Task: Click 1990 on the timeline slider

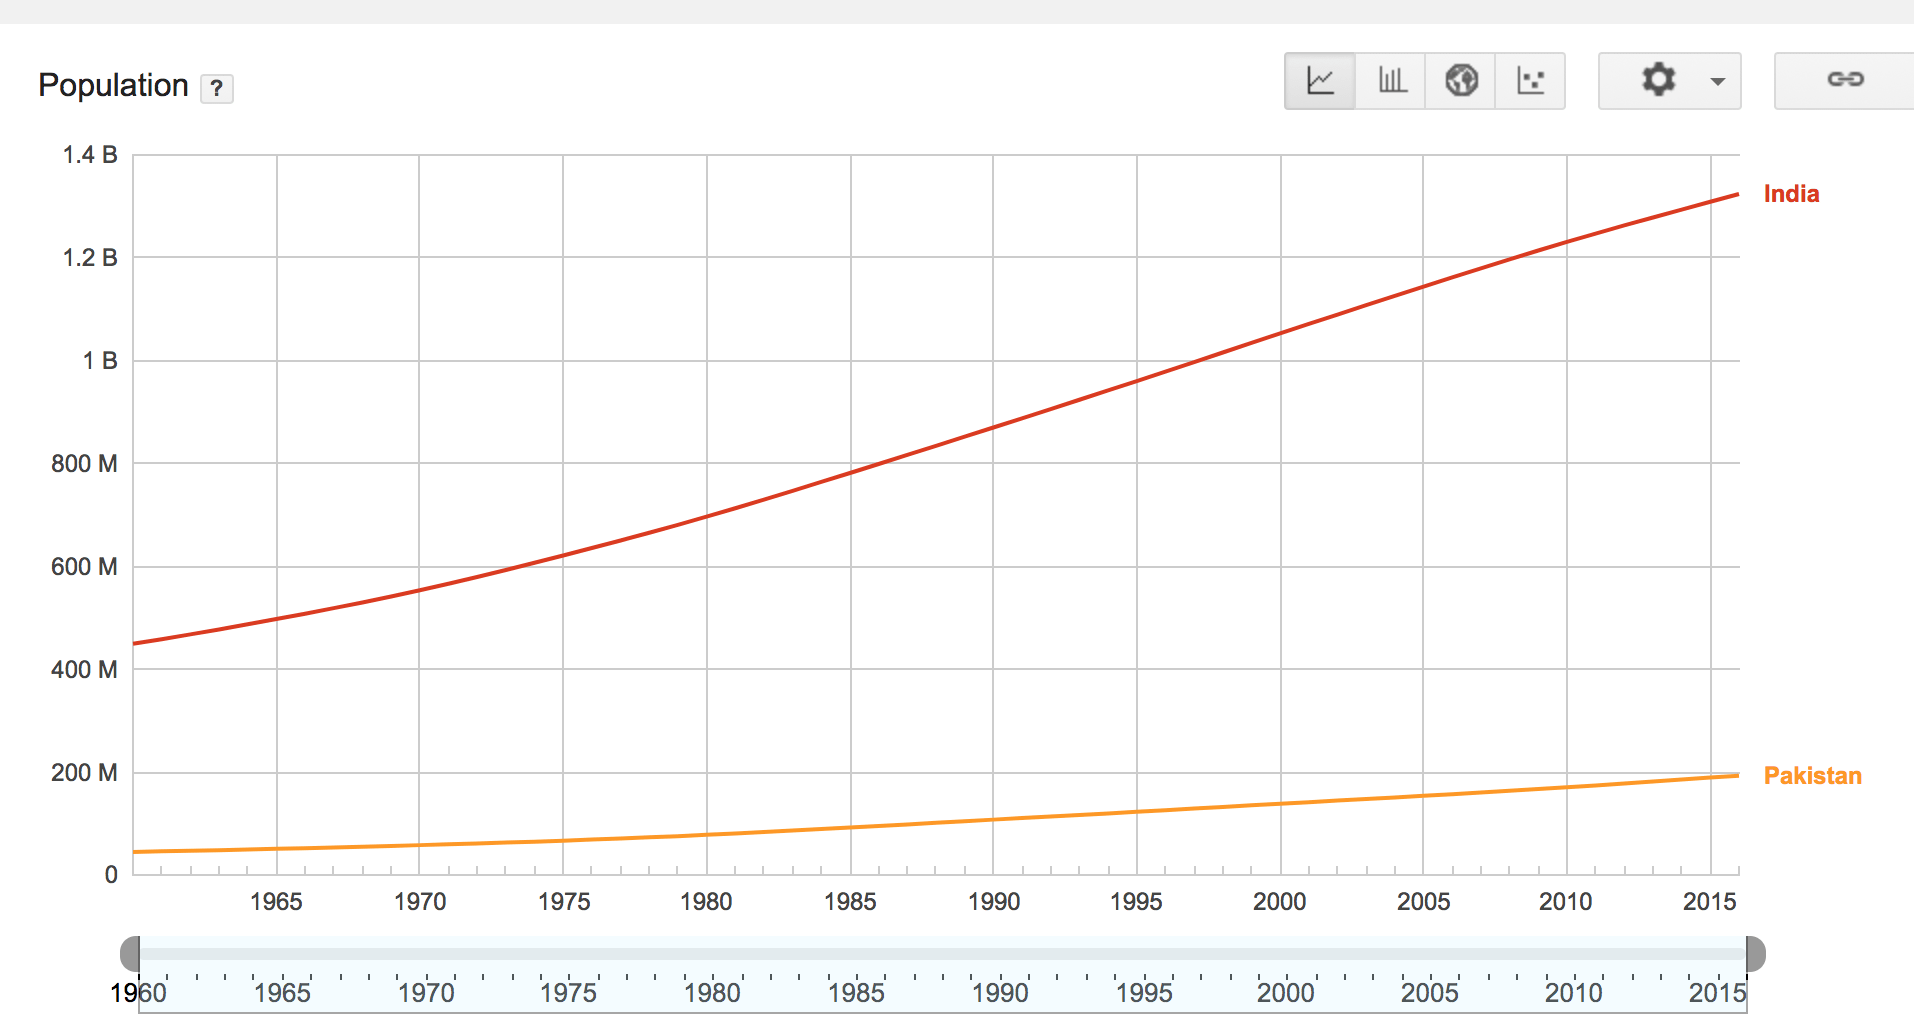Action: [x=1000, y=993]
